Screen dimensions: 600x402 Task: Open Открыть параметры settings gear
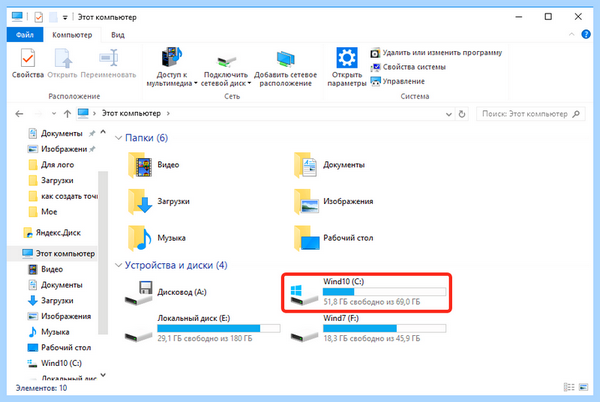(x=347, y=58)
